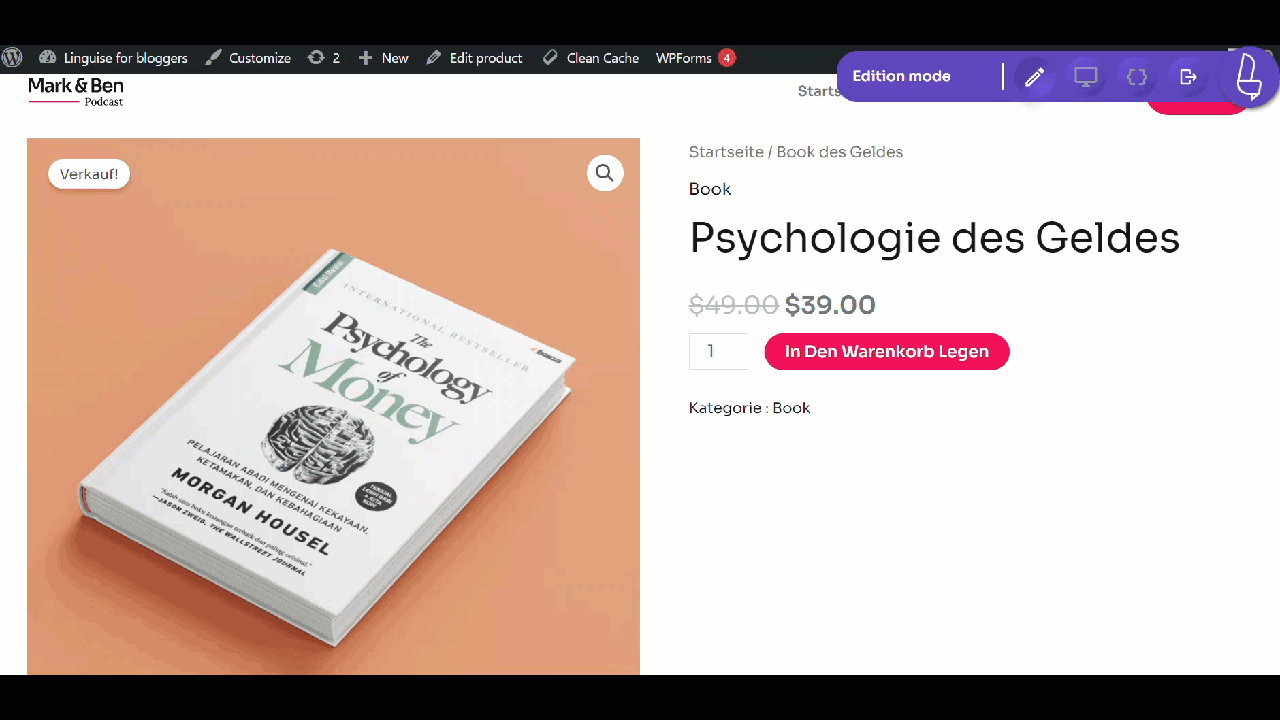Click the Verkauf! sale badge
Viewport: 1280px width, 720px height.
[89, 174]
